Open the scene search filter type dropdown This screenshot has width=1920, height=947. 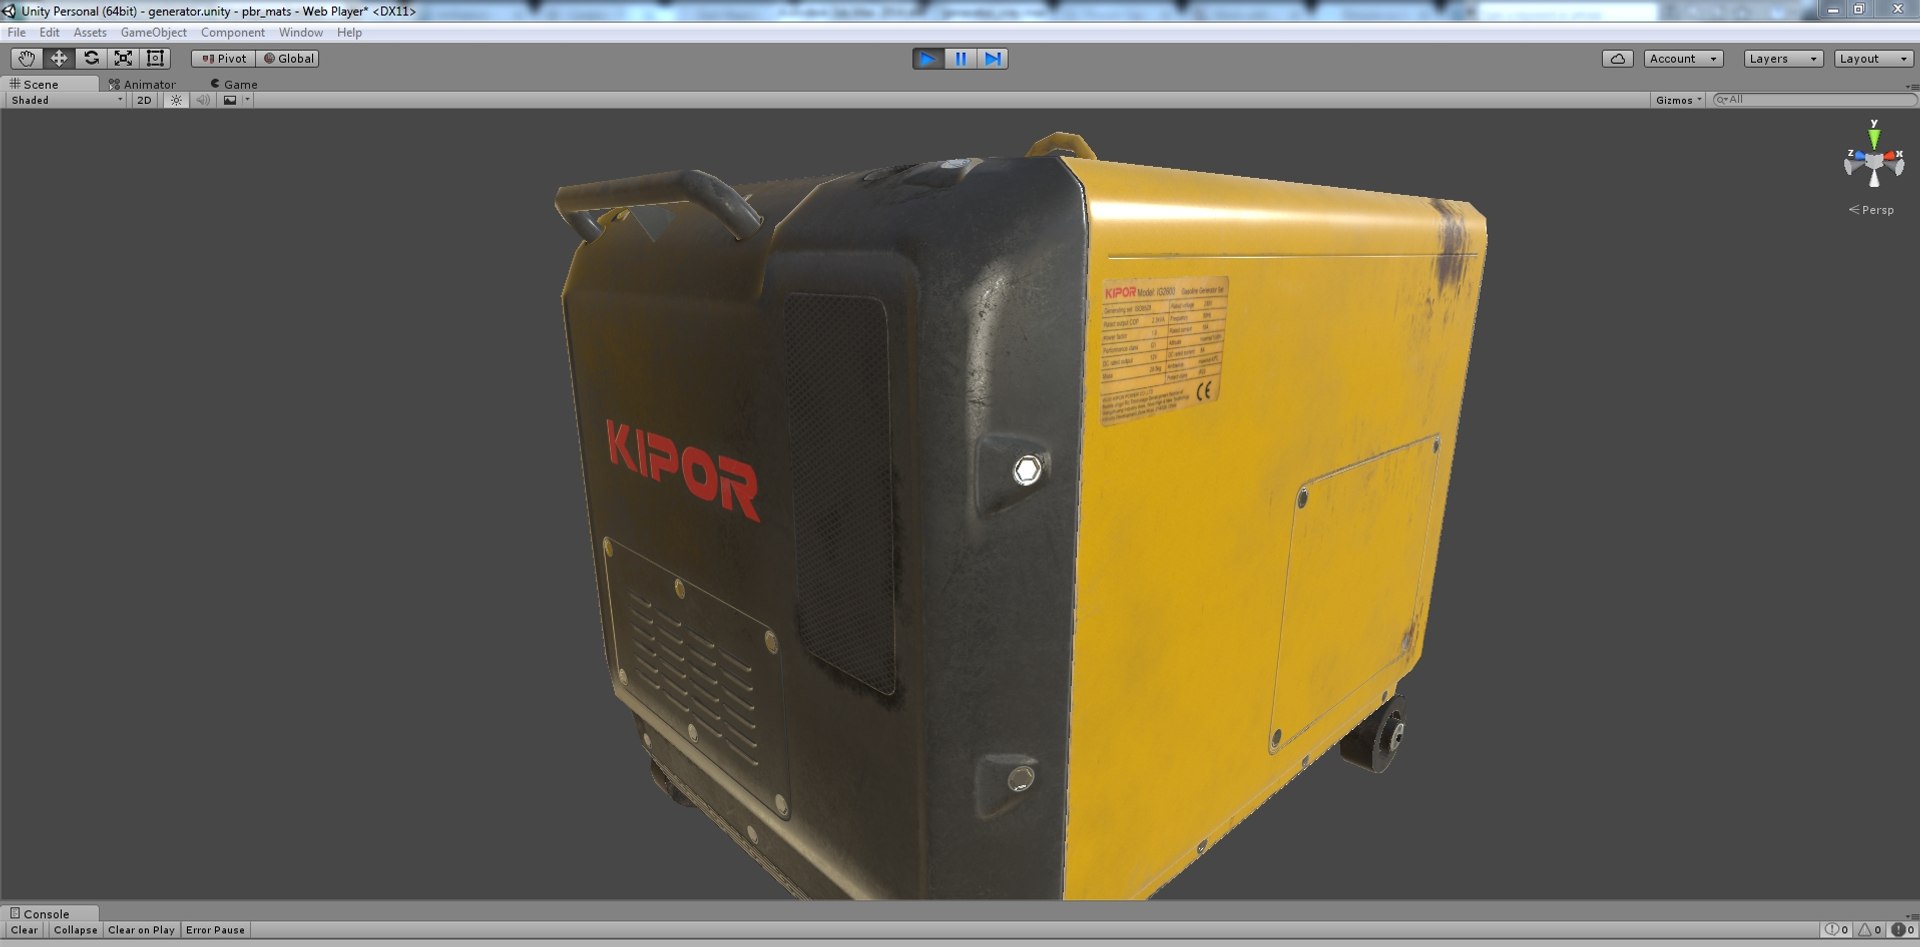point(1721,100)
